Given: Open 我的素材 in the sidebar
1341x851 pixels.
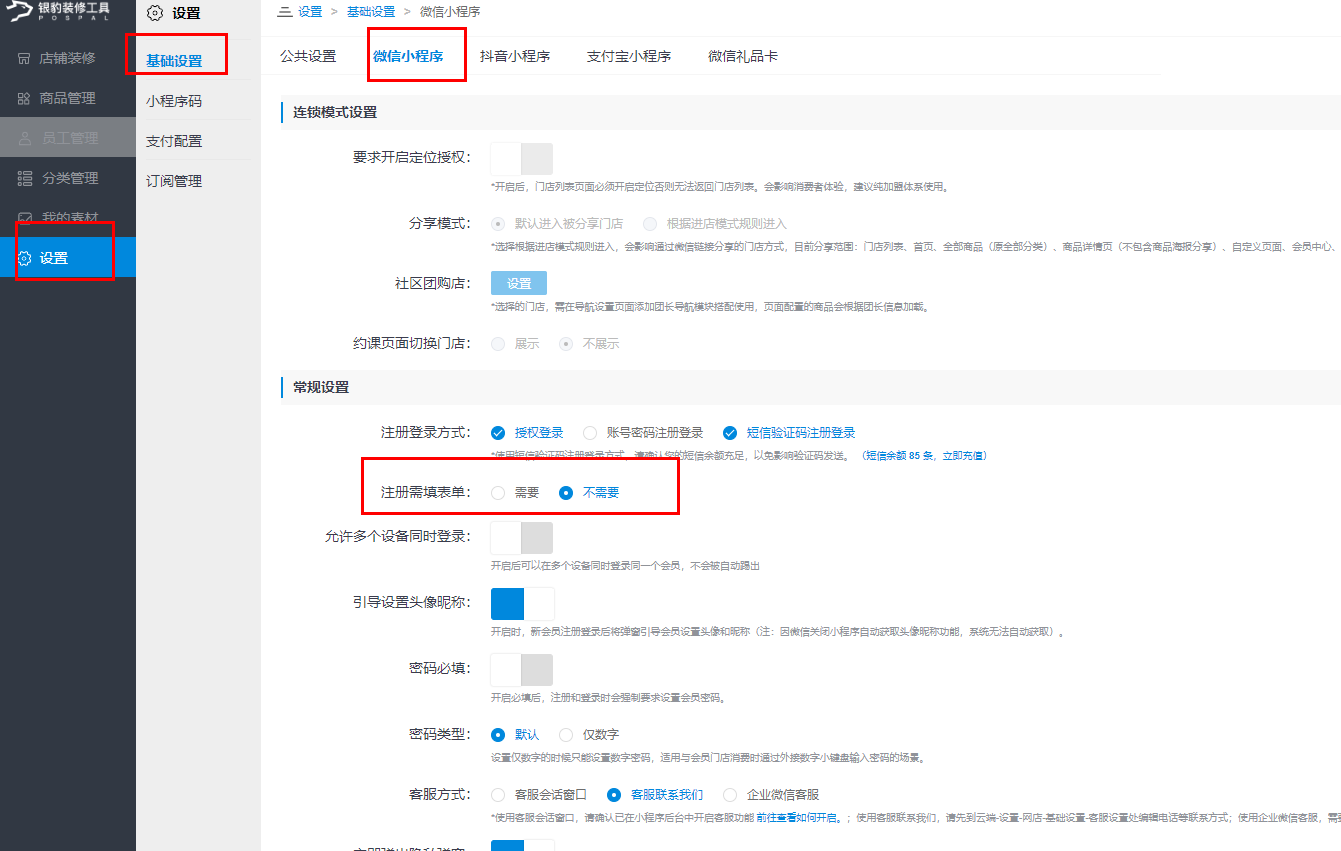Looking at the screenshot, I should (x=66, y=217).
